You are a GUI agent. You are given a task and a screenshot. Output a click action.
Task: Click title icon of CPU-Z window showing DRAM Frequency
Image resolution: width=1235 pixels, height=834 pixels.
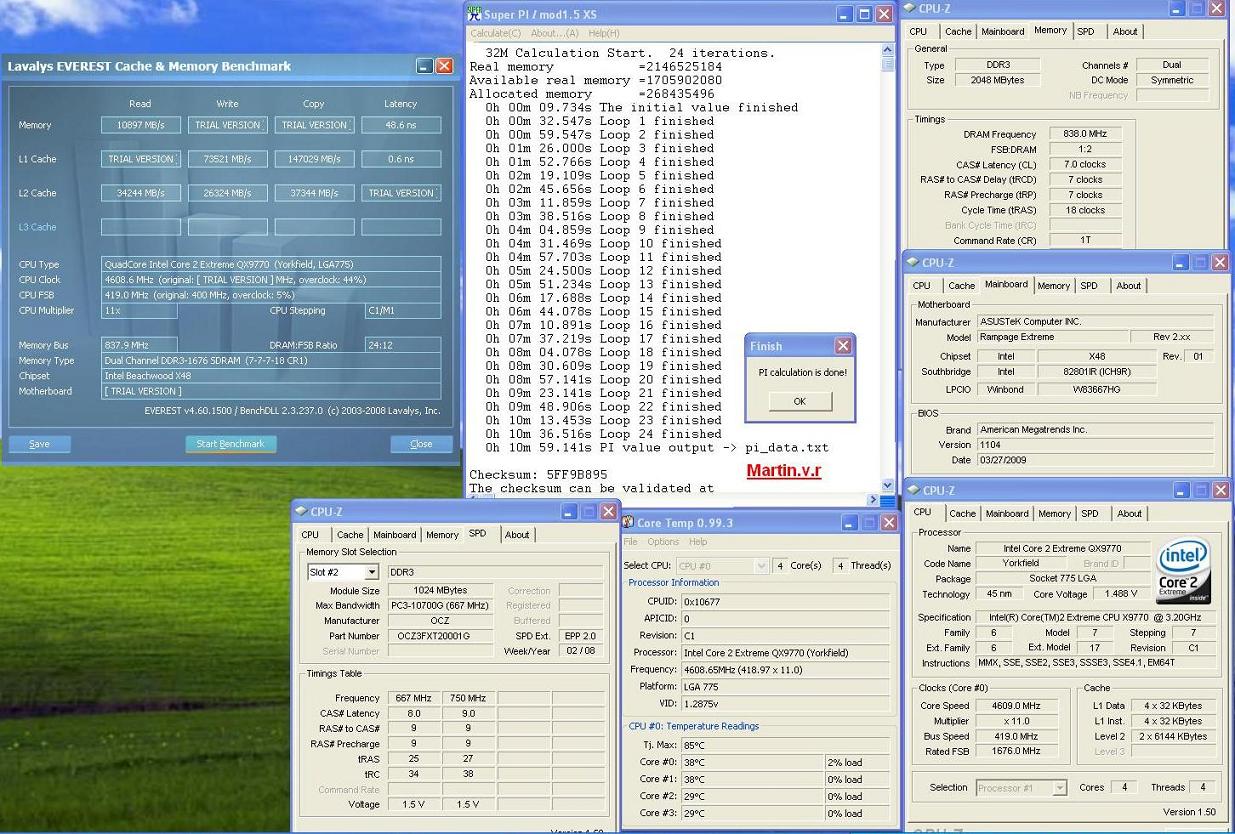(x=911, y=9)
